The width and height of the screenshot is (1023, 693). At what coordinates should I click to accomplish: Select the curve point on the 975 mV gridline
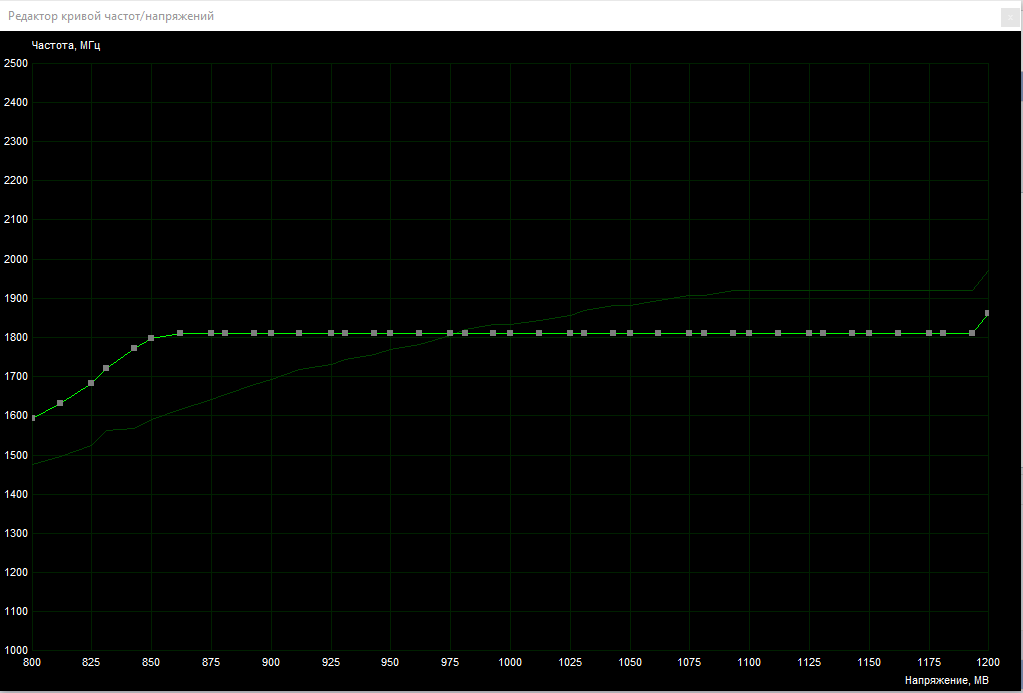[x=450, y=333]
